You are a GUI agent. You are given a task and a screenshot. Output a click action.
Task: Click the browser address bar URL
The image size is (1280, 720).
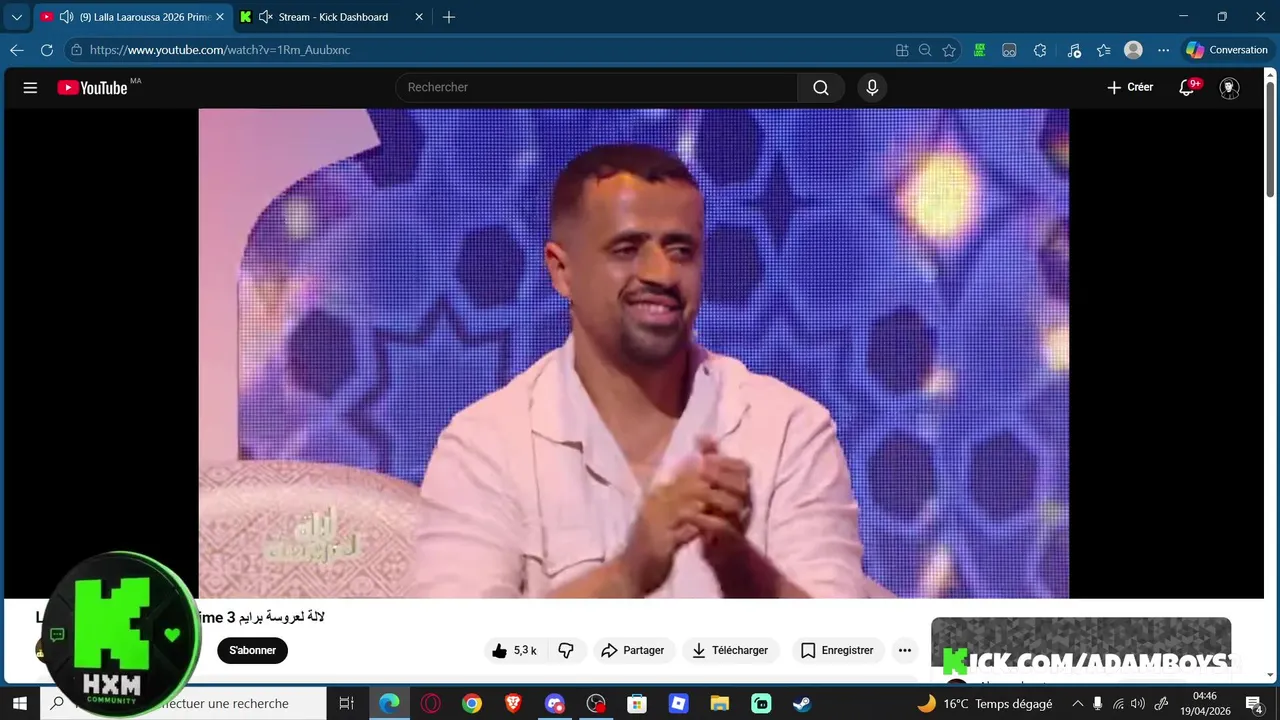tap(220, 50)
